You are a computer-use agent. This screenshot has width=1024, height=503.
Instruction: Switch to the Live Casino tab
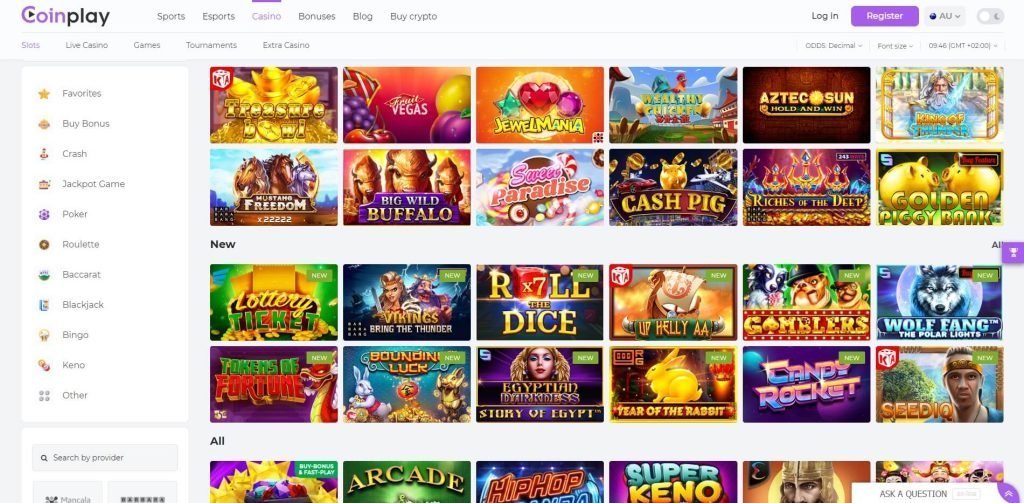(x=87, y=45)
